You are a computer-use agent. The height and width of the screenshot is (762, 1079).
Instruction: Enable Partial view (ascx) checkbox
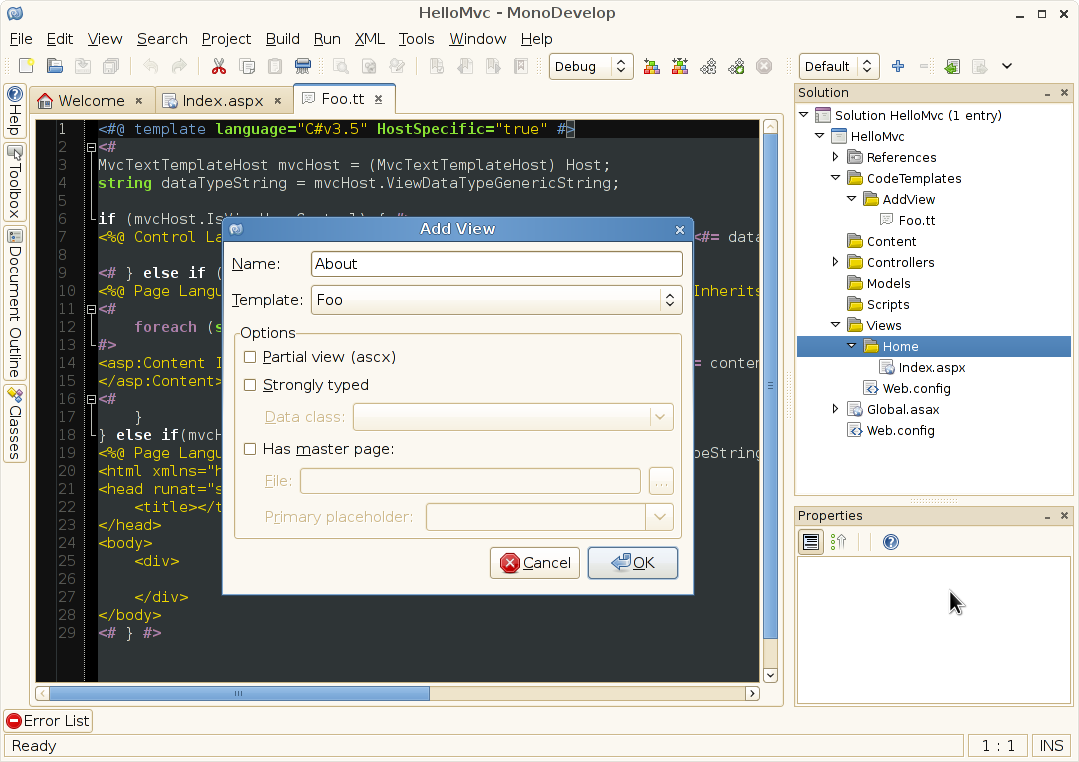tap(250, 357)
